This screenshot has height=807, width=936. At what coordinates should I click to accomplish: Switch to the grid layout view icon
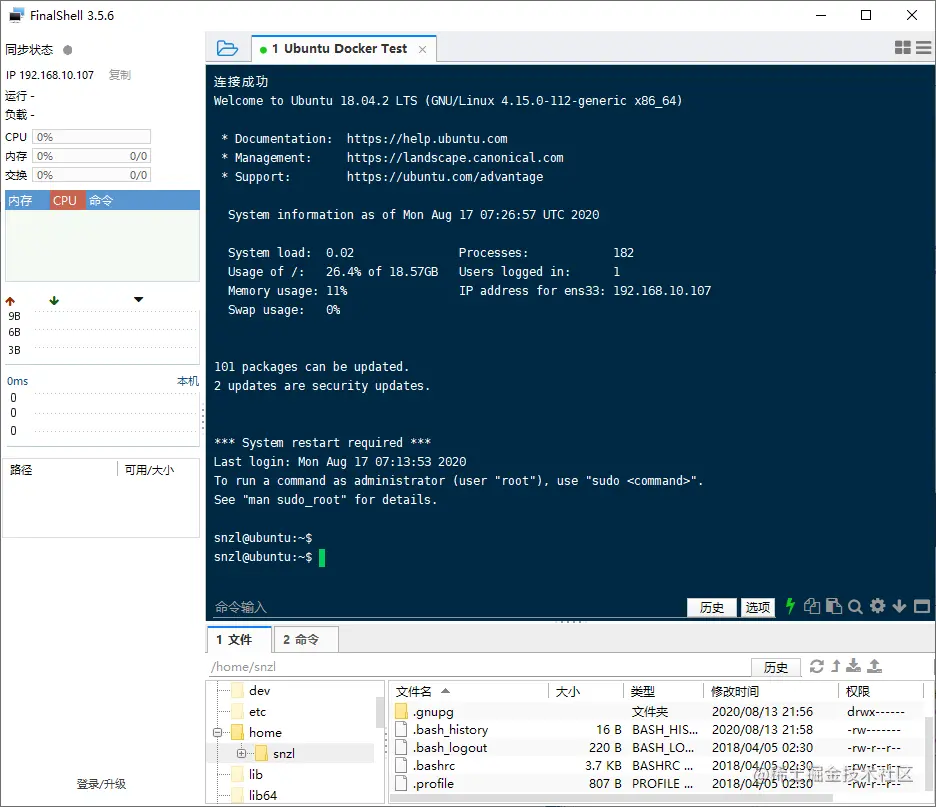tap(903, 48)
